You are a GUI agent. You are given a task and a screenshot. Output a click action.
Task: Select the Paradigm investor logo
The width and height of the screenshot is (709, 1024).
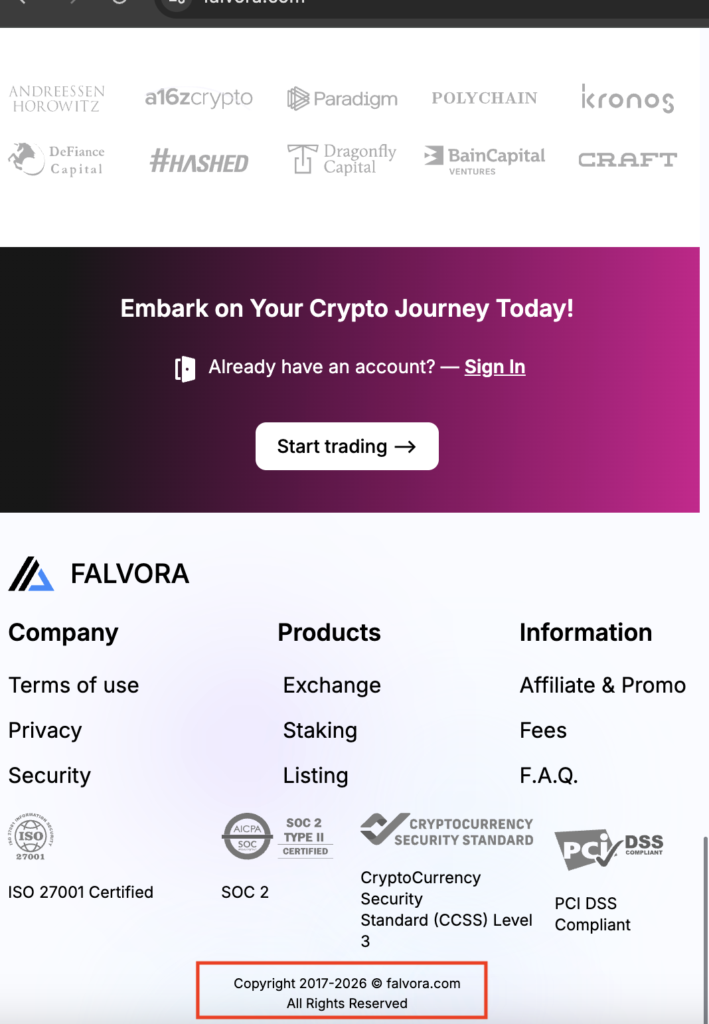[x=343, y=99]
